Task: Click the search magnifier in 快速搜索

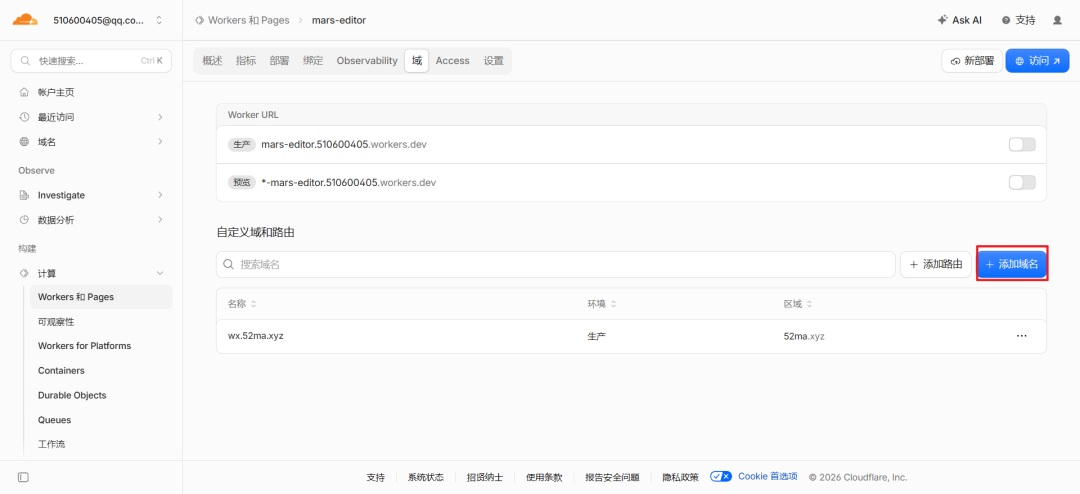Action: (25, 61)
